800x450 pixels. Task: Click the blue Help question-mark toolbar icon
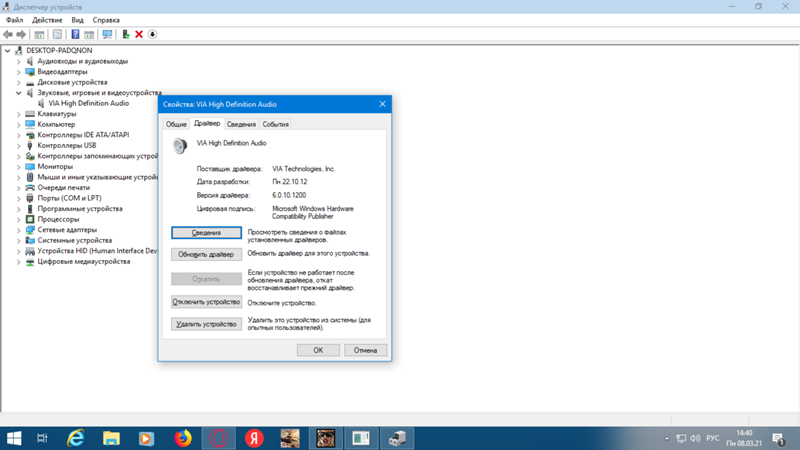(76, 34)
